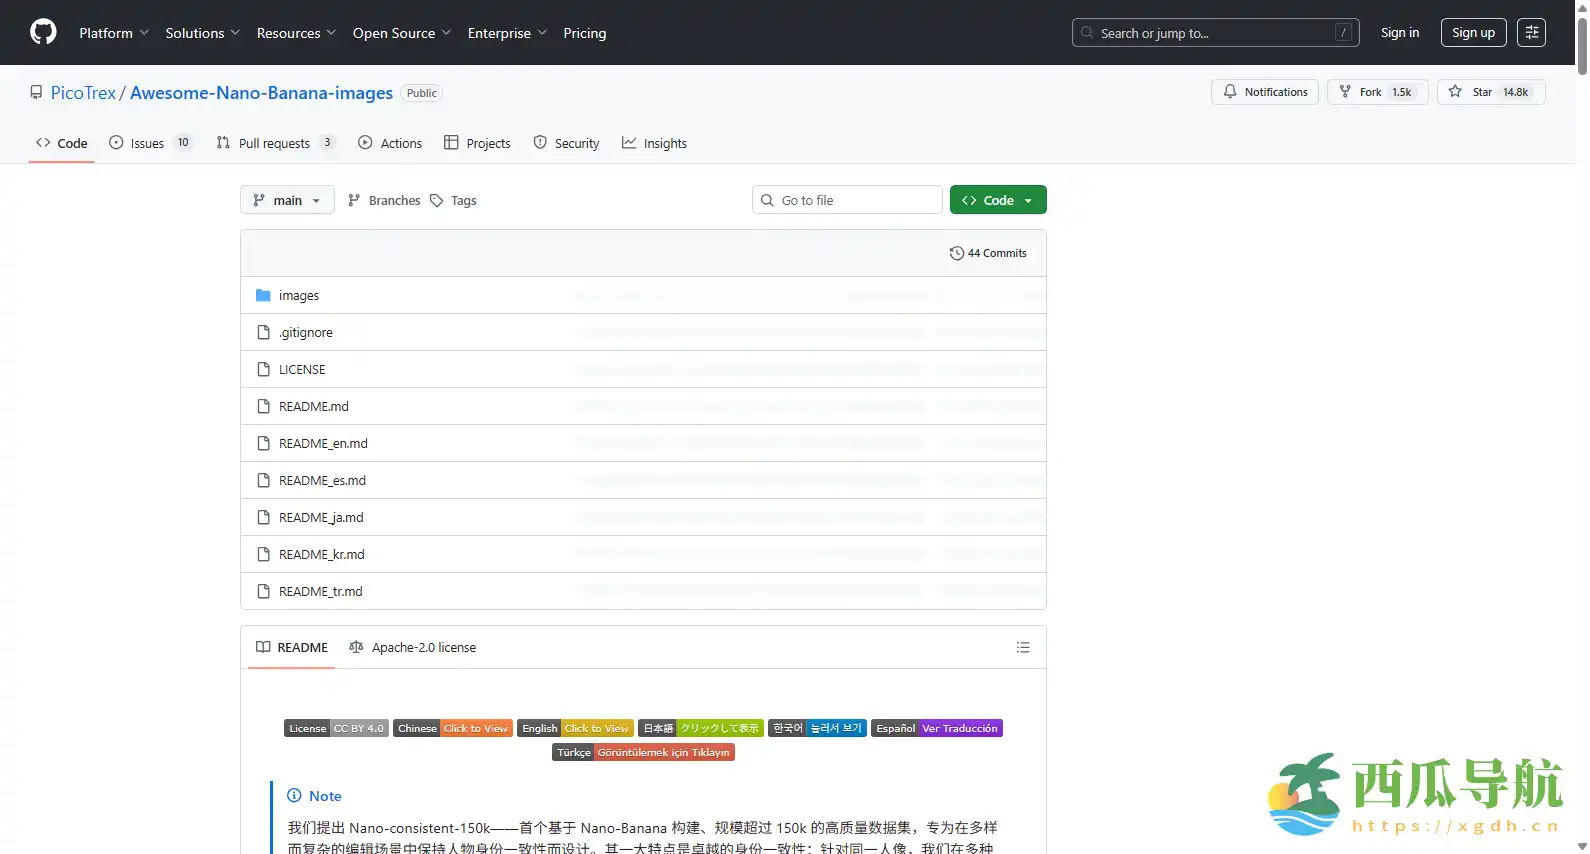Expand the green Code dropdown

[997, 201]
